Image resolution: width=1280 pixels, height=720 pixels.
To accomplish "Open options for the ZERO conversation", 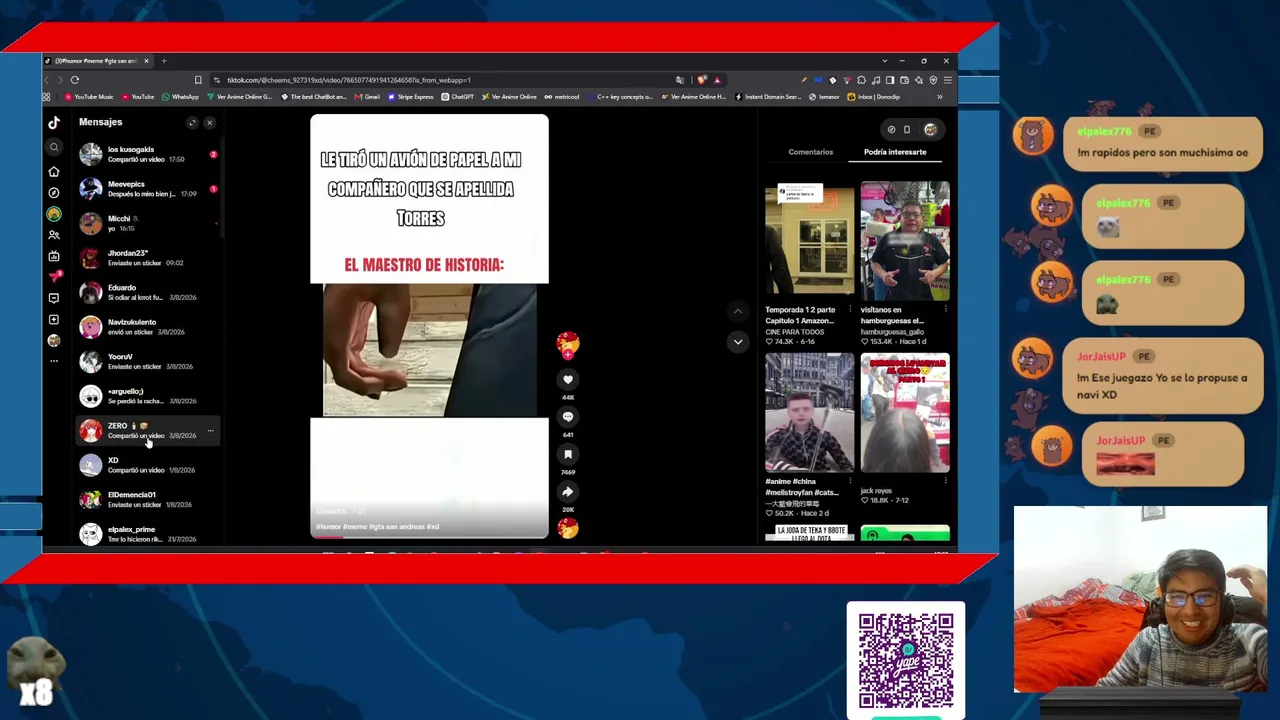I will pyautogui.click(x=210, y=431).
